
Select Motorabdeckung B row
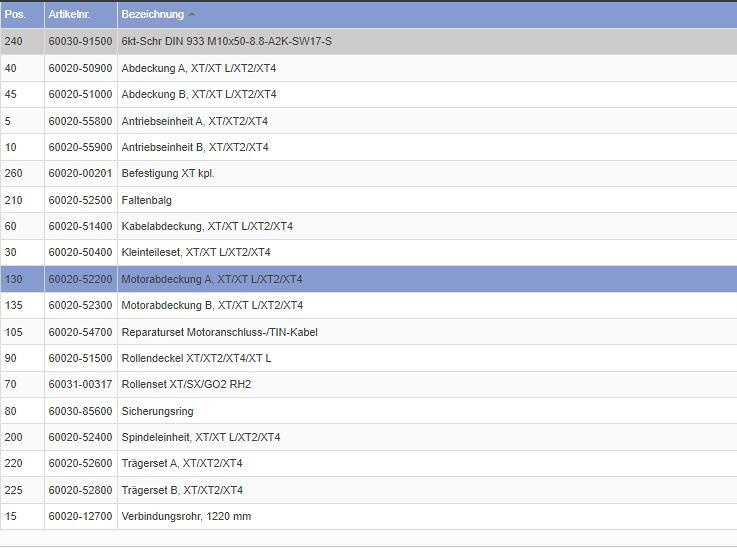pos(211,305)
